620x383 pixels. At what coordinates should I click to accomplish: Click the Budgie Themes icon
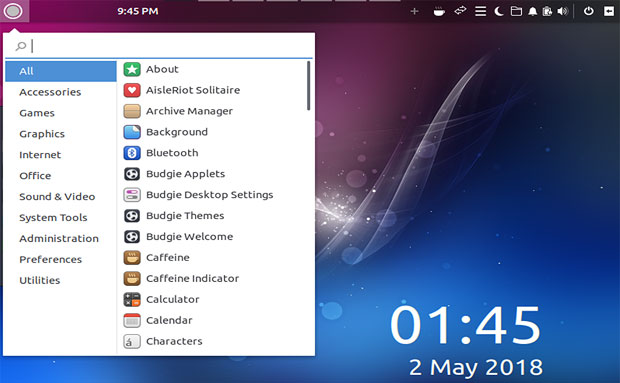point(132,216)
